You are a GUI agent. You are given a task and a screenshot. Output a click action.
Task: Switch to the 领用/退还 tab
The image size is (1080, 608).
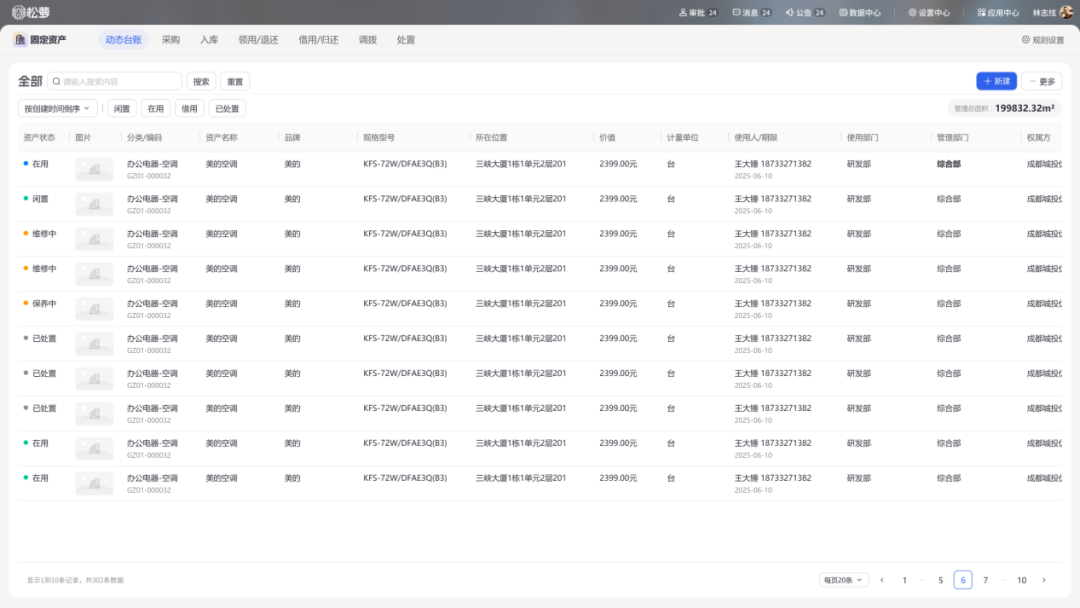pyautogui.click(x=258, y=40)
